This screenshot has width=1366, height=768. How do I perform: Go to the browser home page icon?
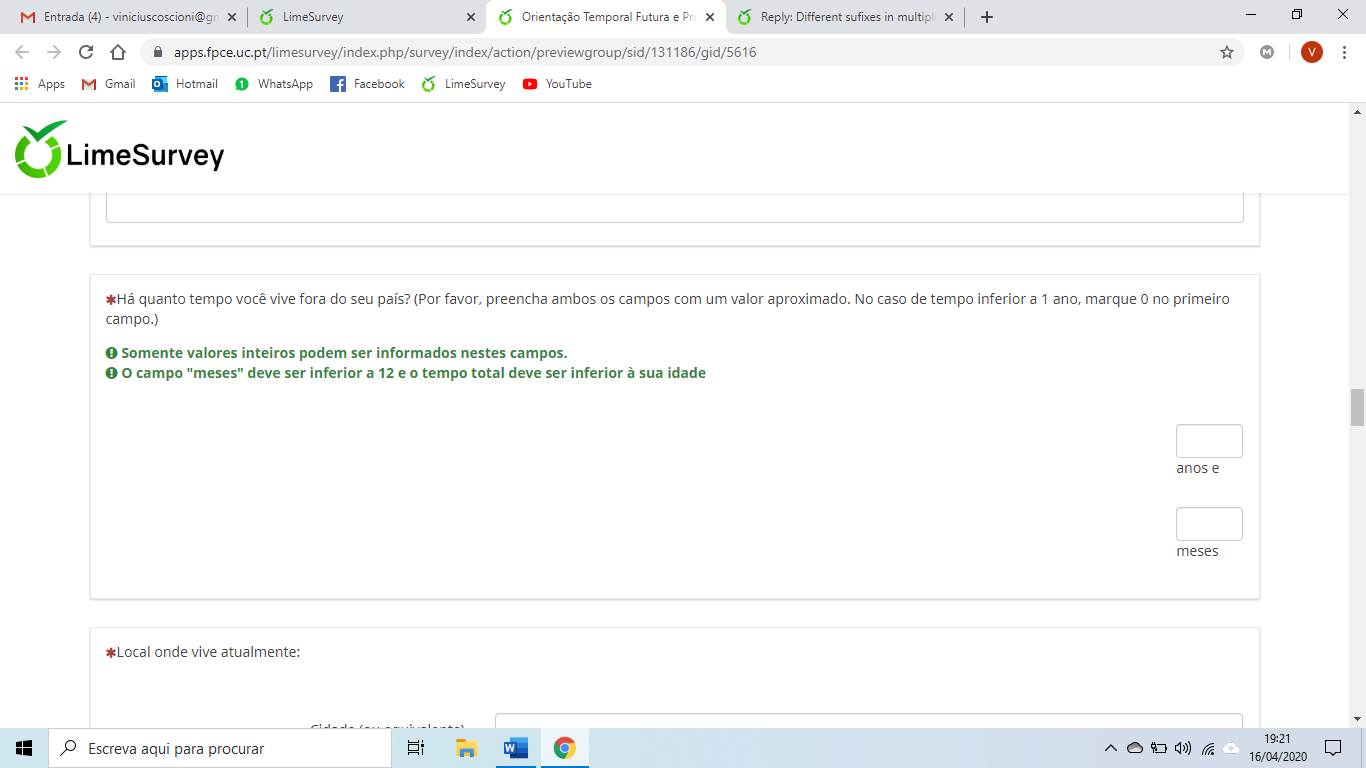(118, 52)
